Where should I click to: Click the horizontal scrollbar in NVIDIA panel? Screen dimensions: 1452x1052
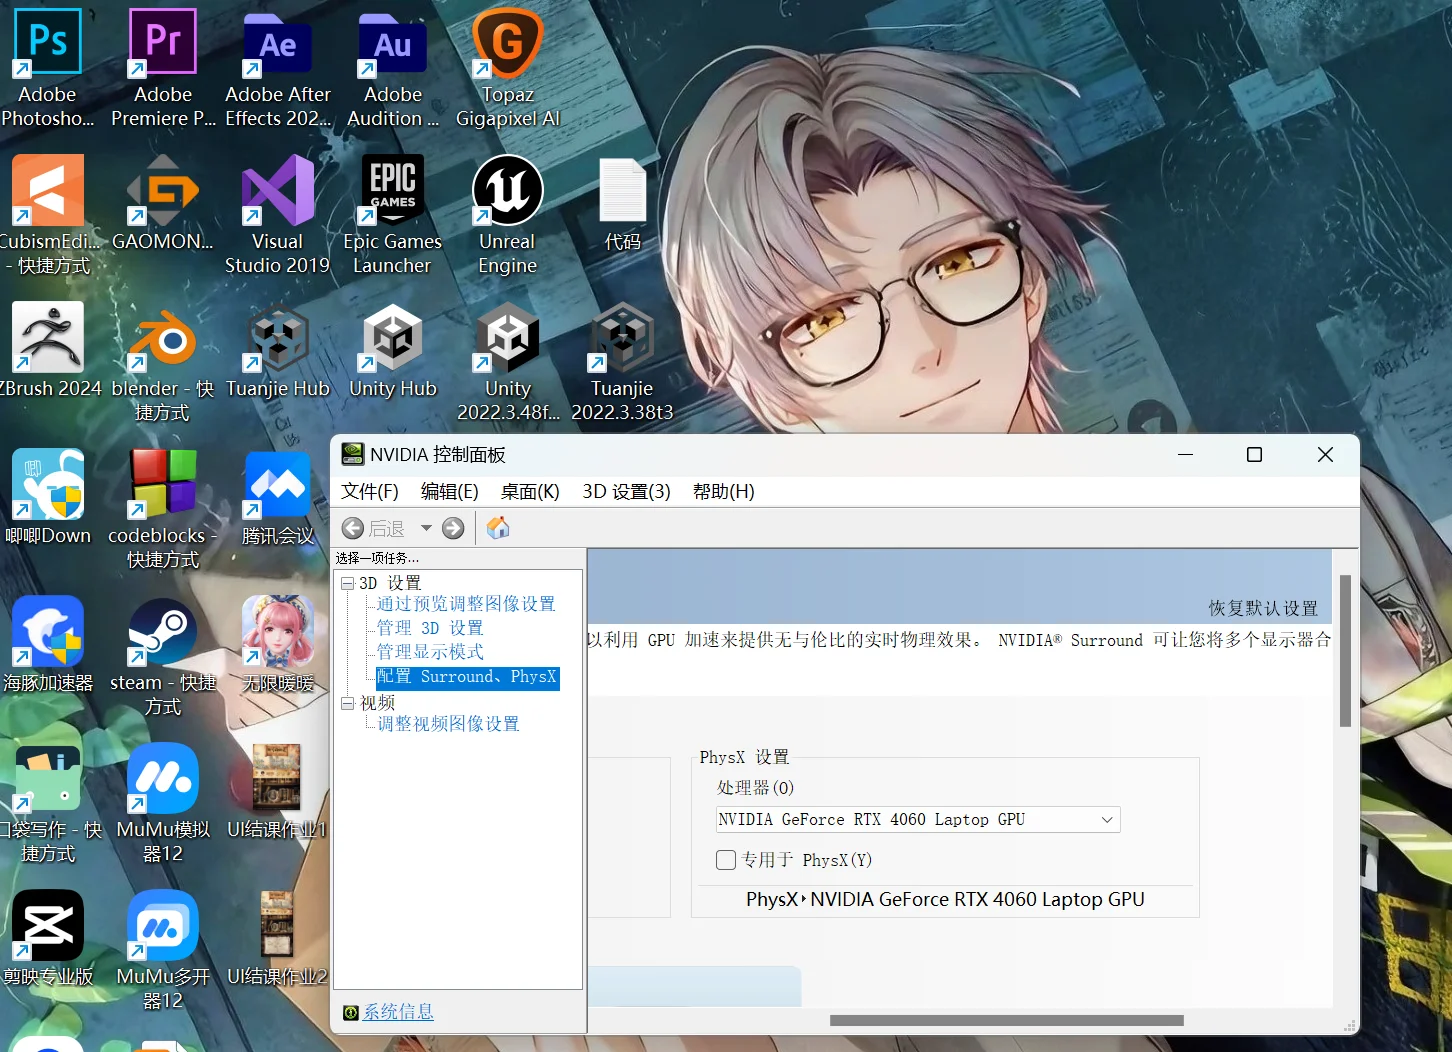[1006, 1021]
